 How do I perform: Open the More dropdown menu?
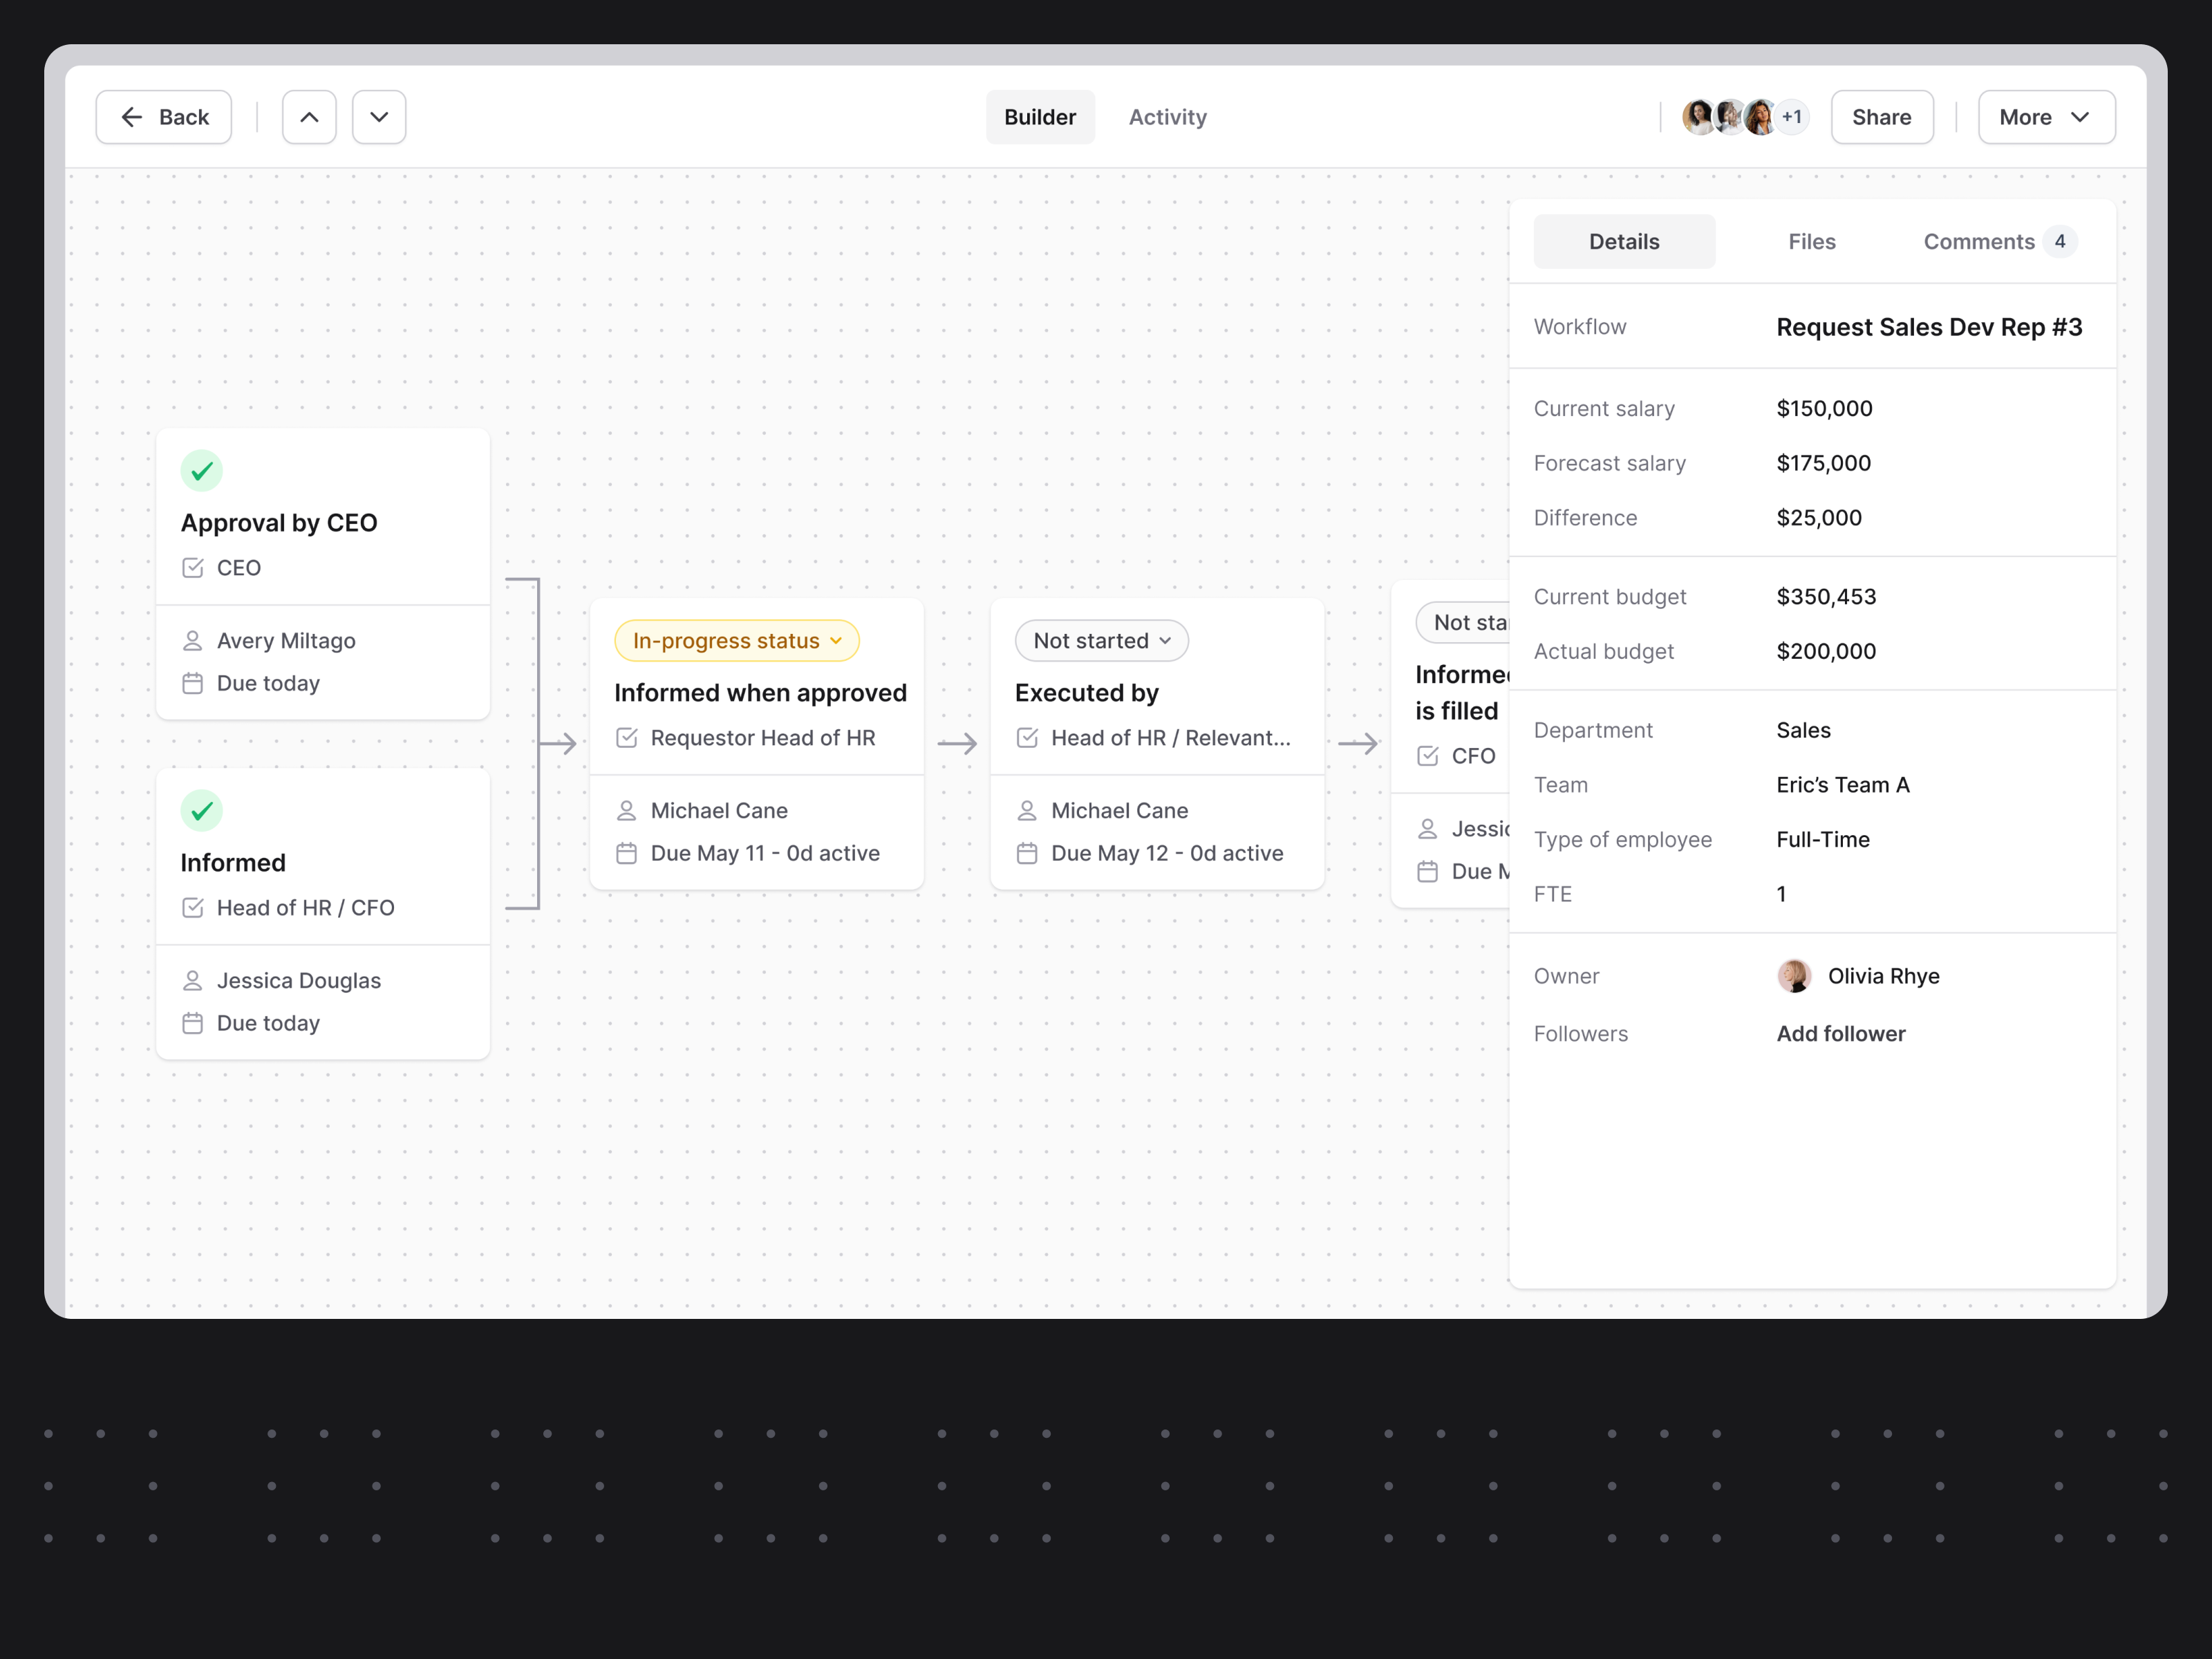2046,117
